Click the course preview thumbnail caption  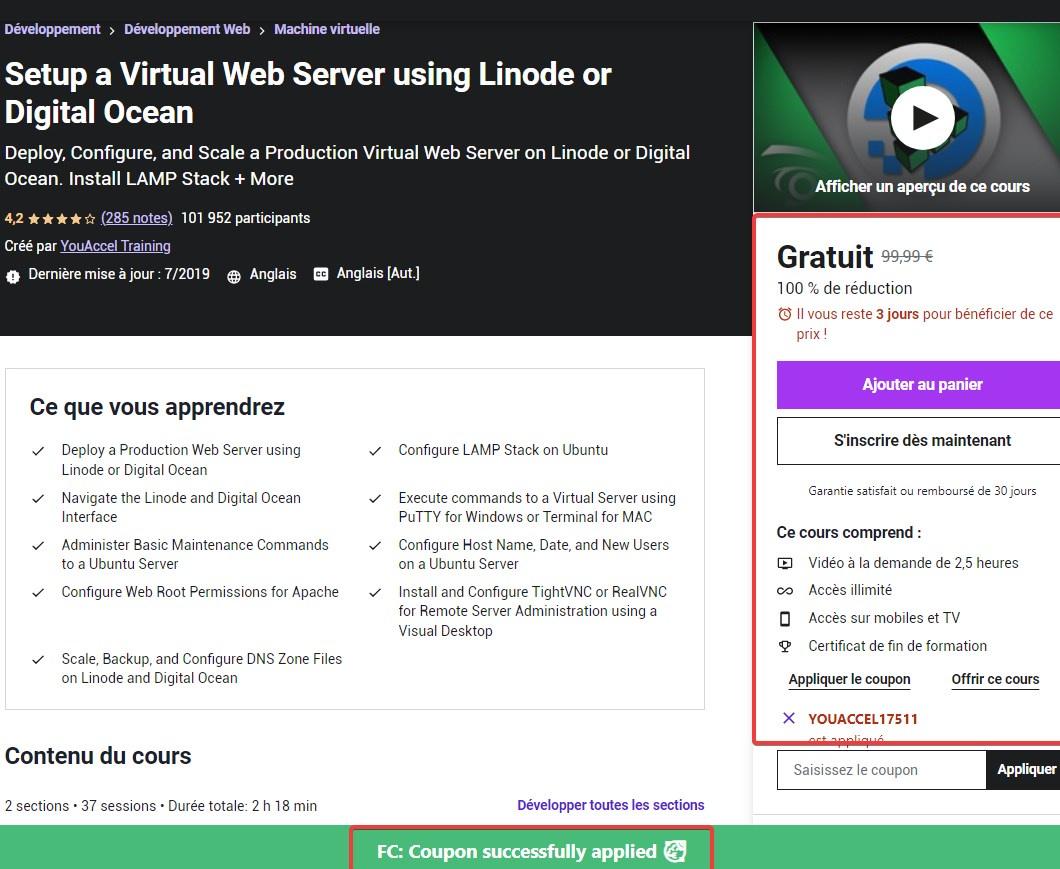tap(922, 186)
